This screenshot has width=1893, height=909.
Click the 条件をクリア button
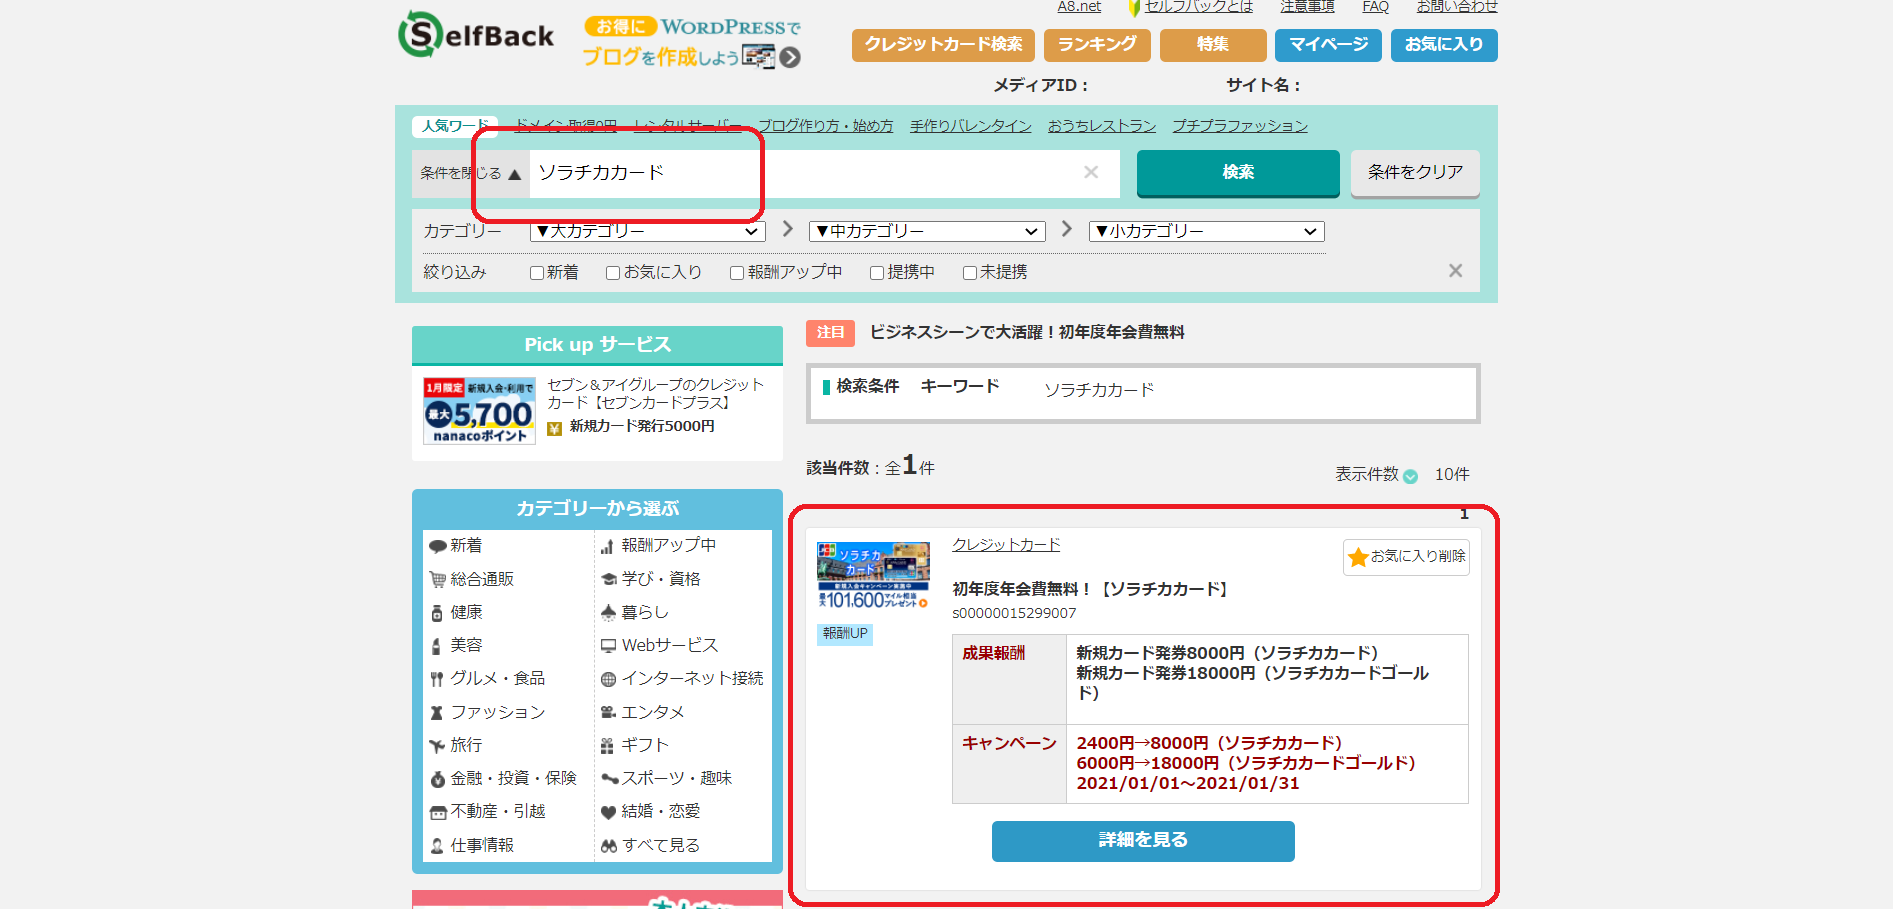coord(1415,173)
